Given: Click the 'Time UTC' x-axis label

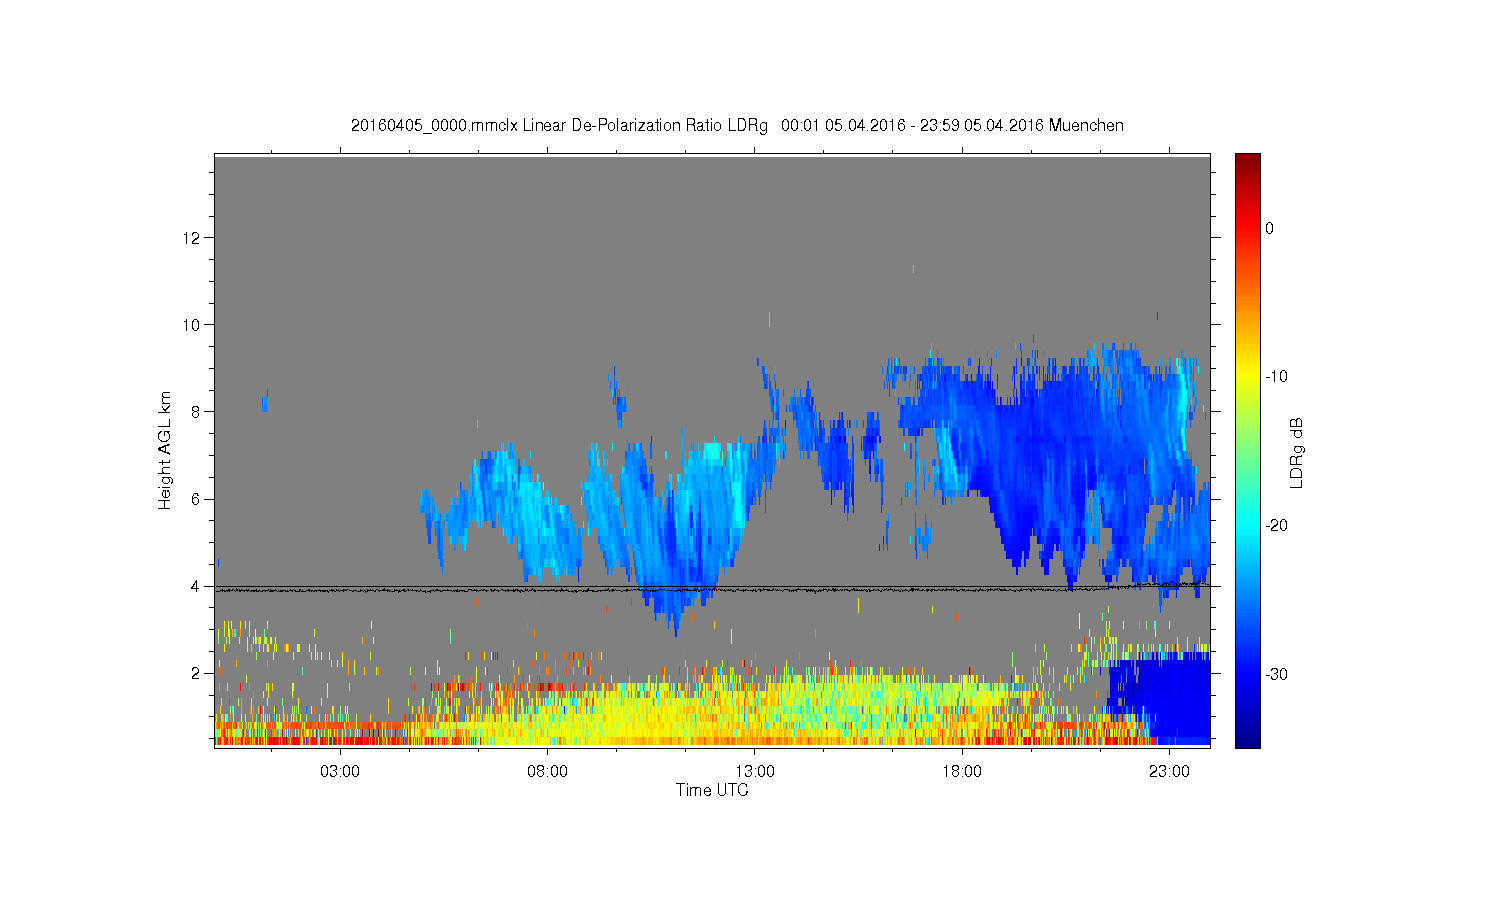Looking at the screenshot, I should [x=712, y=790].
